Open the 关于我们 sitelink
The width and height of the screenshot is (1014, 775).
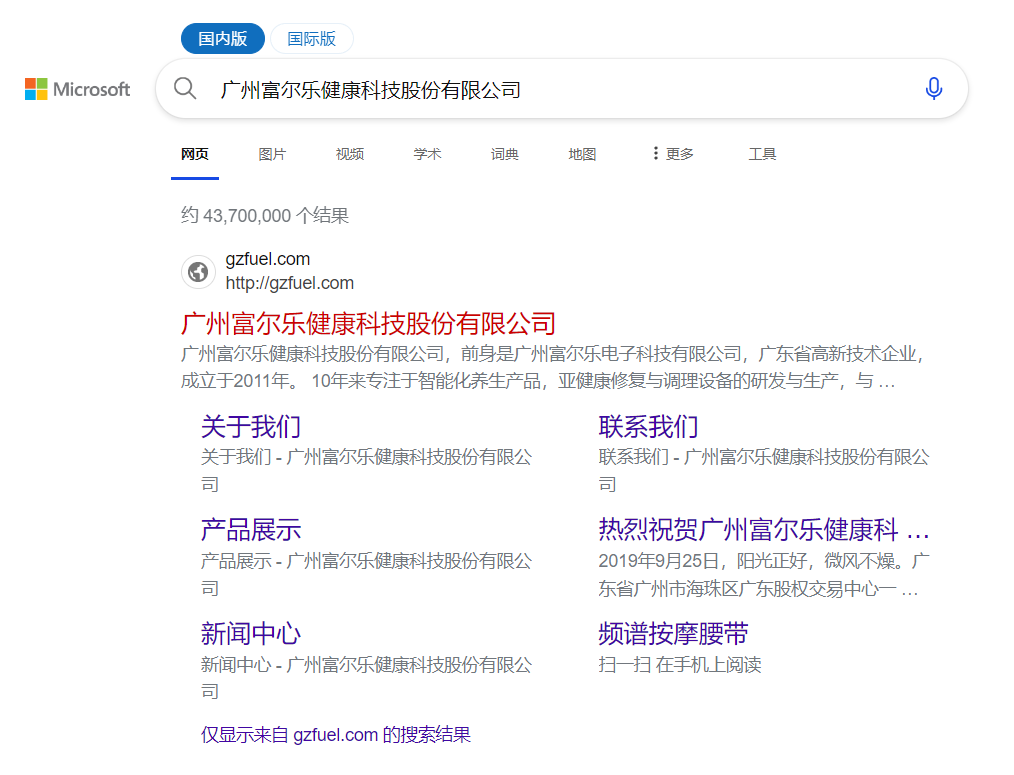click(251, 427)
